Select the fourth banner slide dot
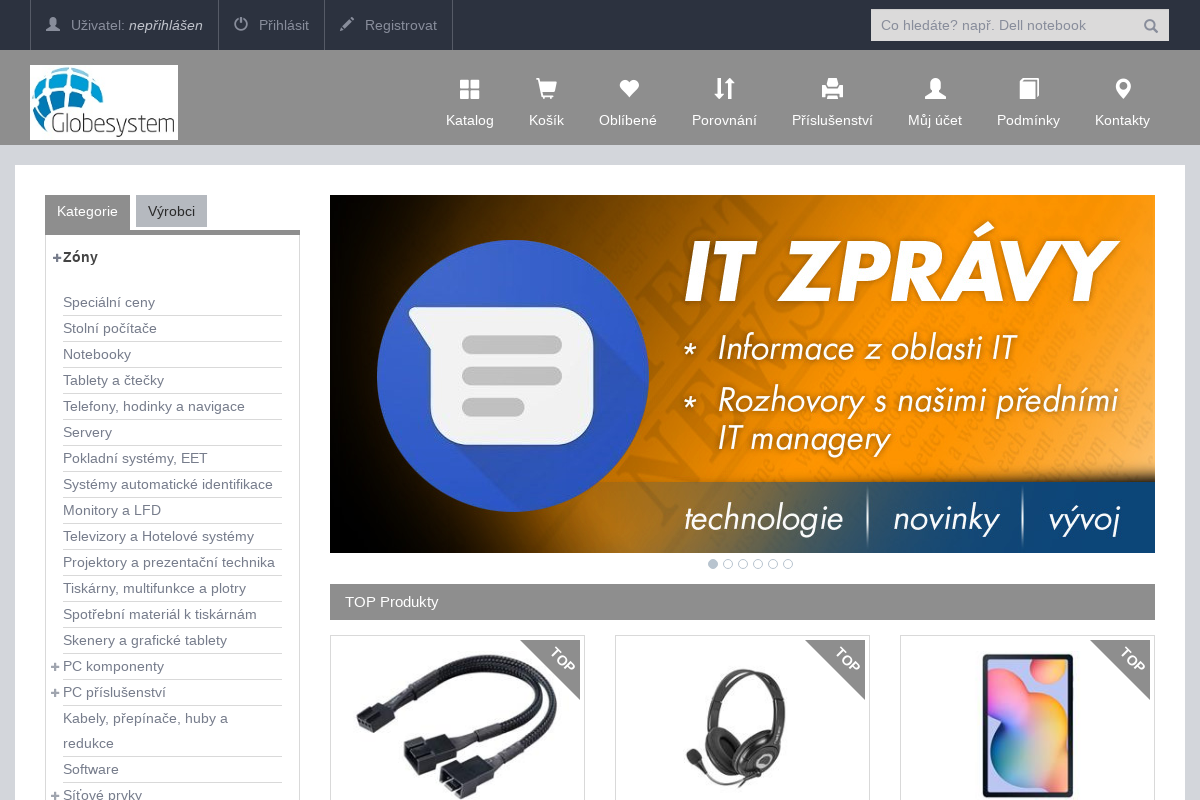This screenshot has width=1200, height=800. (758, 564)
